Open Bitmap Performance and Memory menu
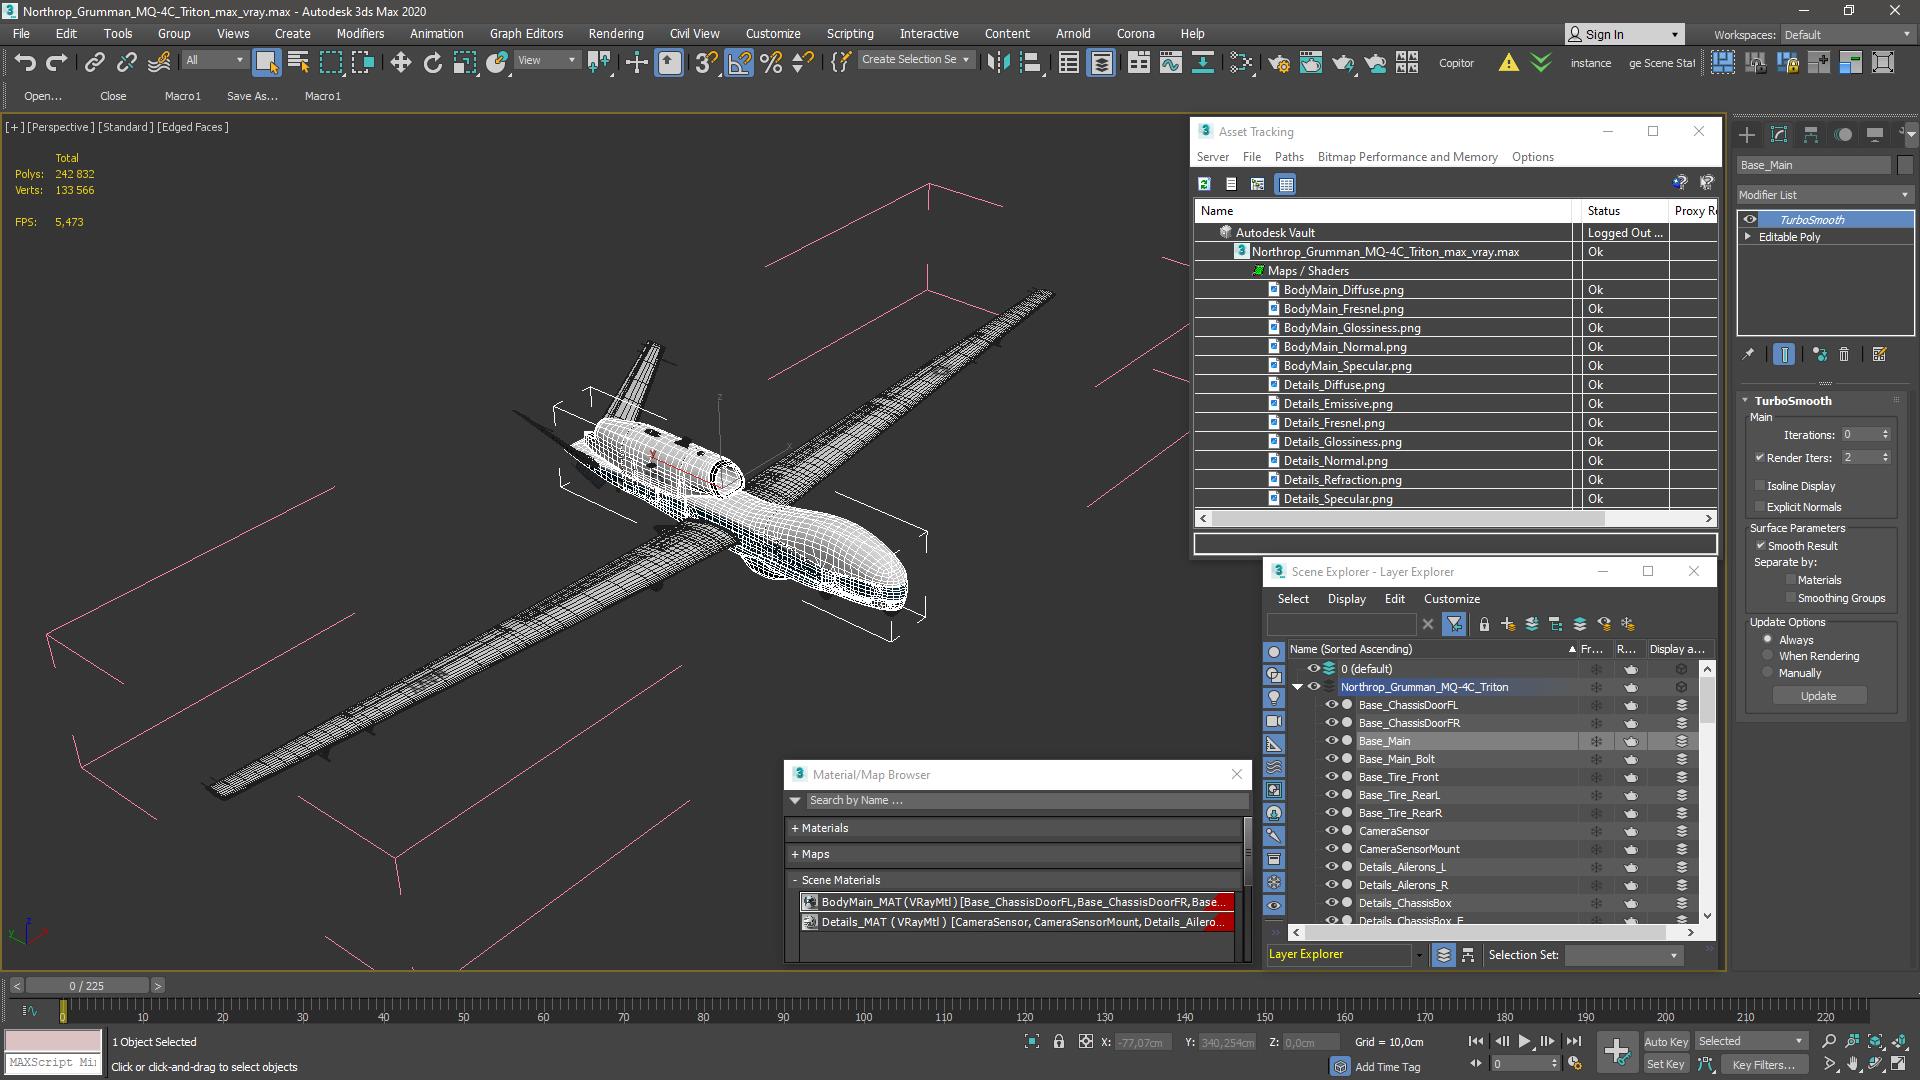The width and height of the screenshot is (1920, 1080). click(x=1407, y=157)
